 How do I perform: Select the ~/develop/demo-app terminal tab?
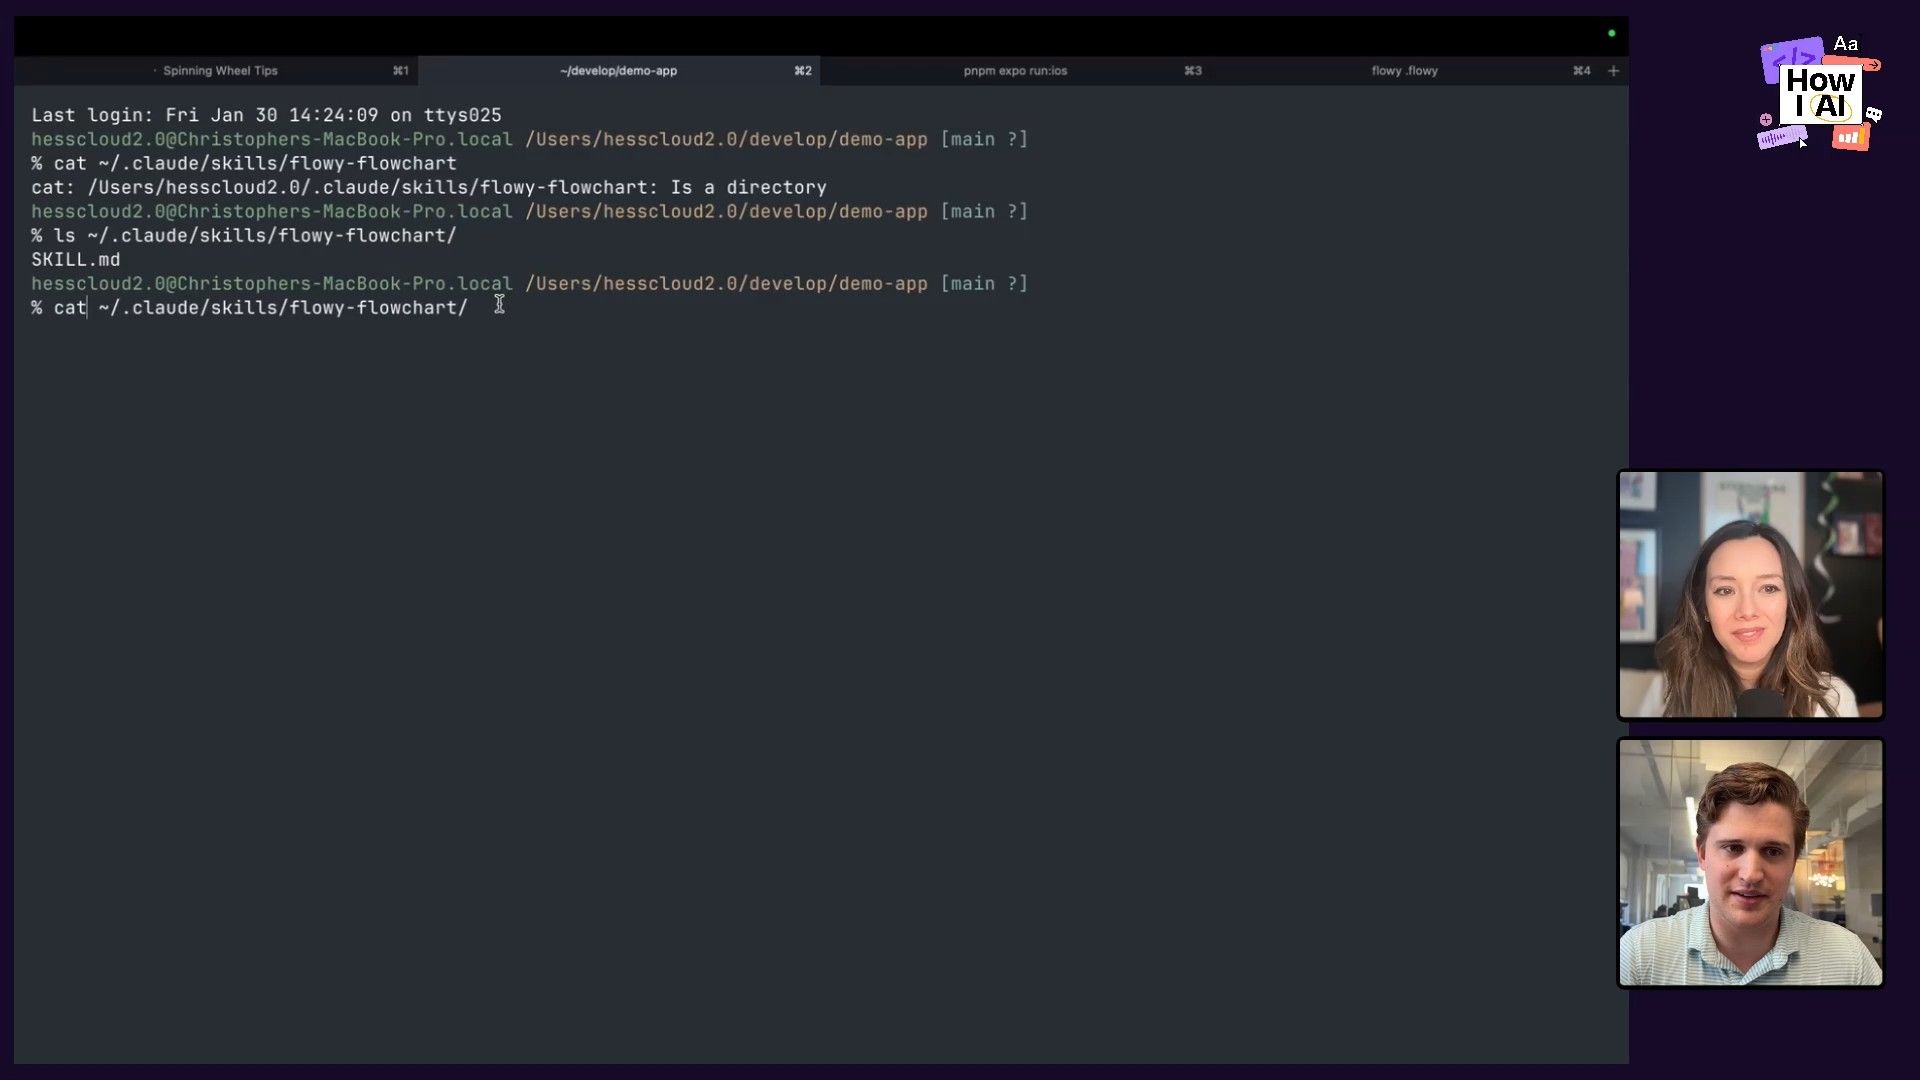tap(619, 71)
